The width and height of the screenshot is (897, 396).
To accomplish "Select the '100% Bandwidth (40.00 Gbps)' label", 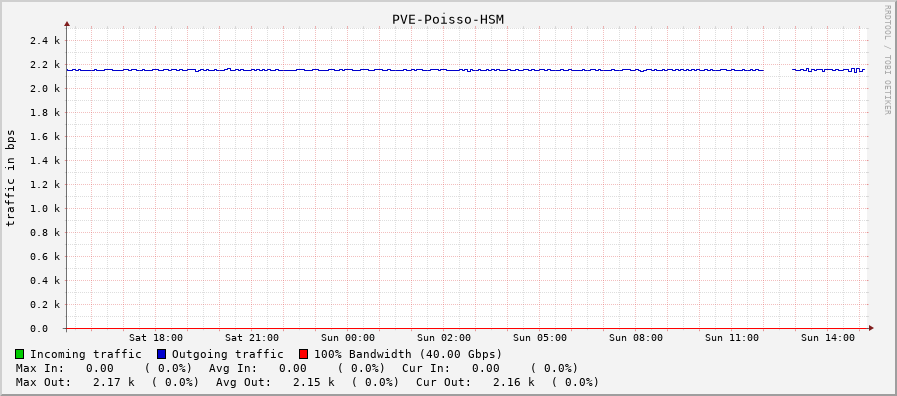I will [408, 354].
